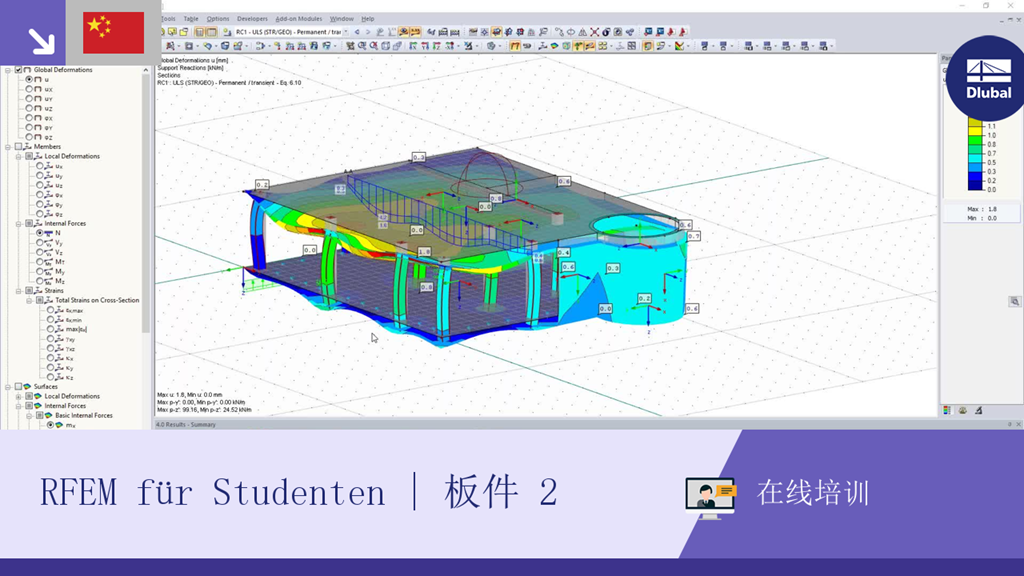Viewport: 1024px width, 576px height.
Task: Select surface moment mx radio button
Action: (50, 425)
